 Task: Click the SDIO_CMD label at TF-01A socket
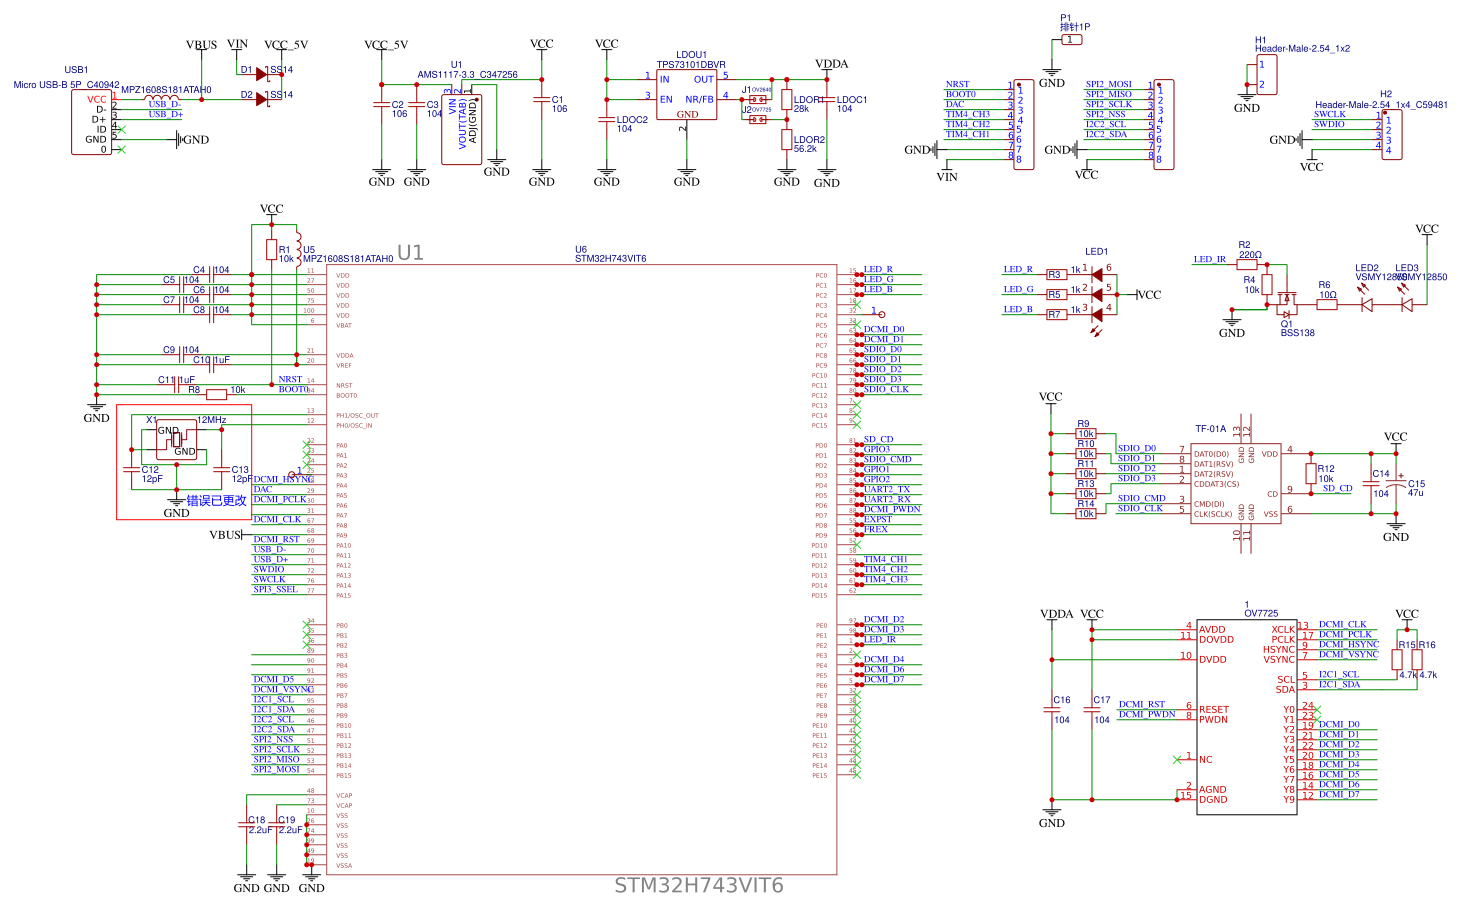tap(1142, 498)
